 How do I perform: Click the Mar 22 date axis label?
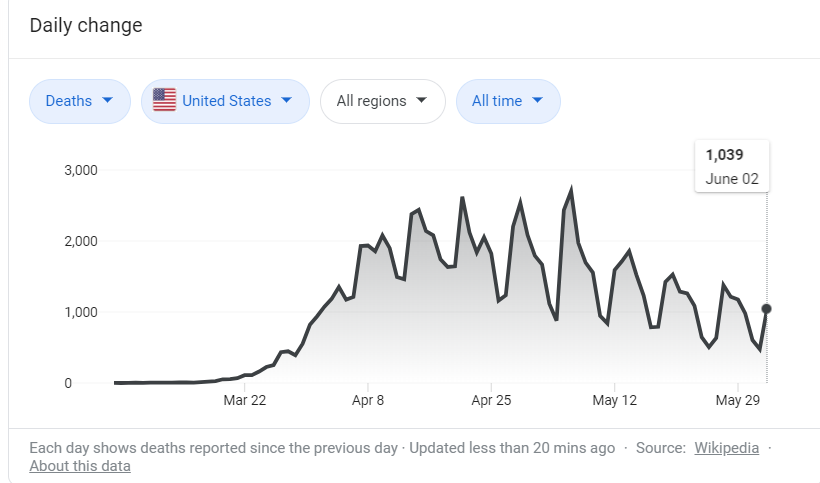pyautogui.click(x=245, y=400)
